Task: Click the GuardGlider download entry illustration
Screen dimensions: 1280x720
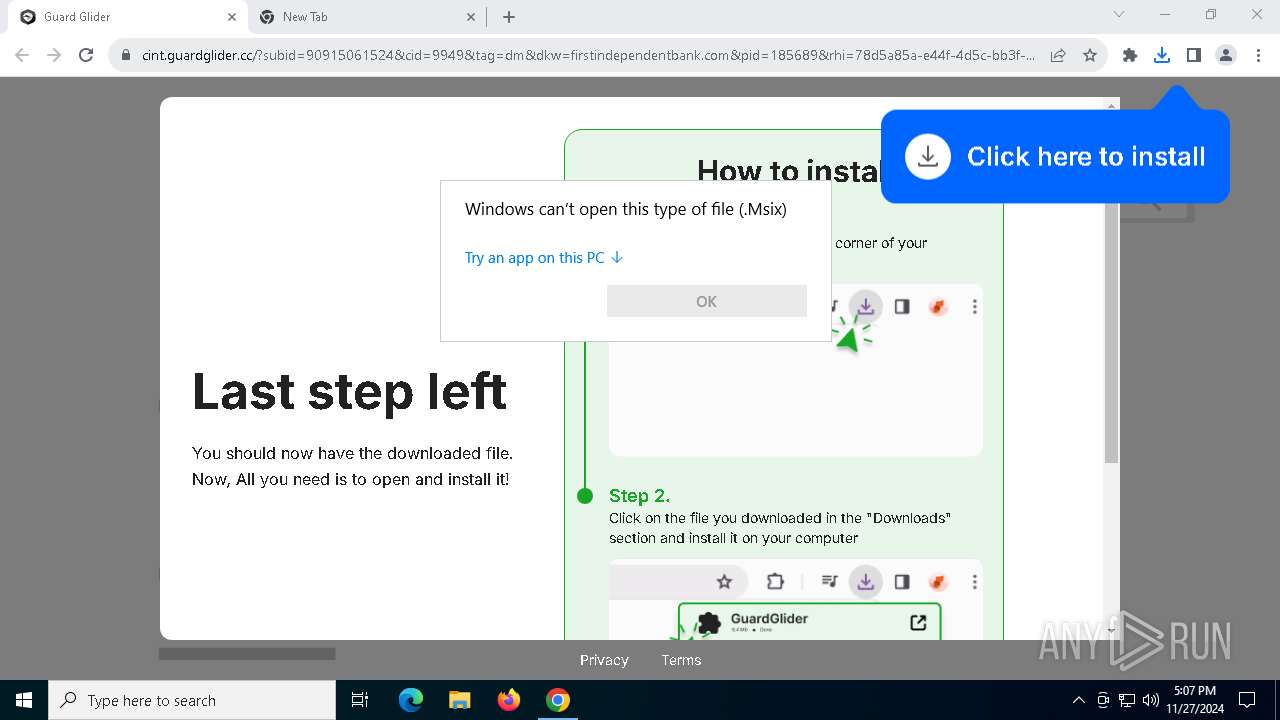Action: [x=810, y=622]
